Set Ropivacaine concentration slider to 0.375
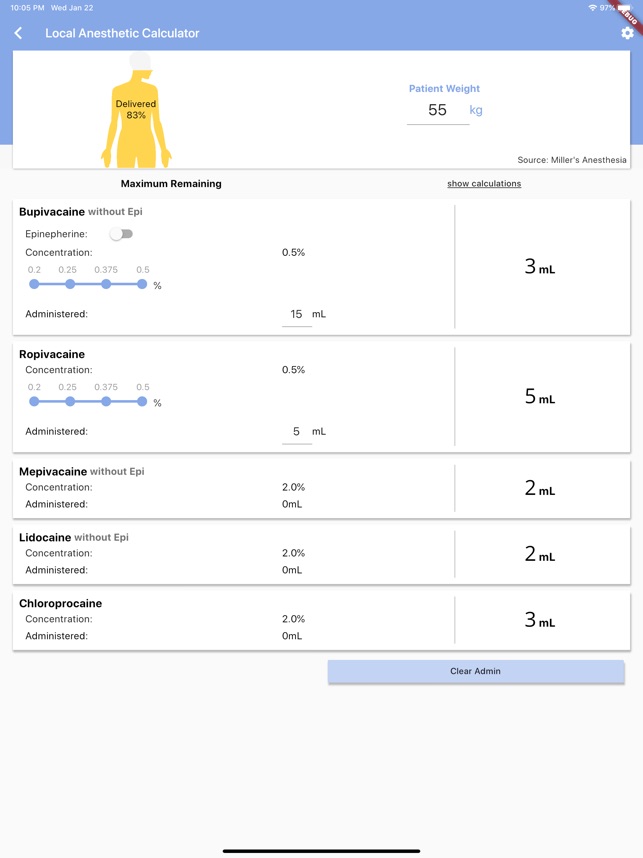The width and height of the screenshot is (643, 858). pos(106,402)
